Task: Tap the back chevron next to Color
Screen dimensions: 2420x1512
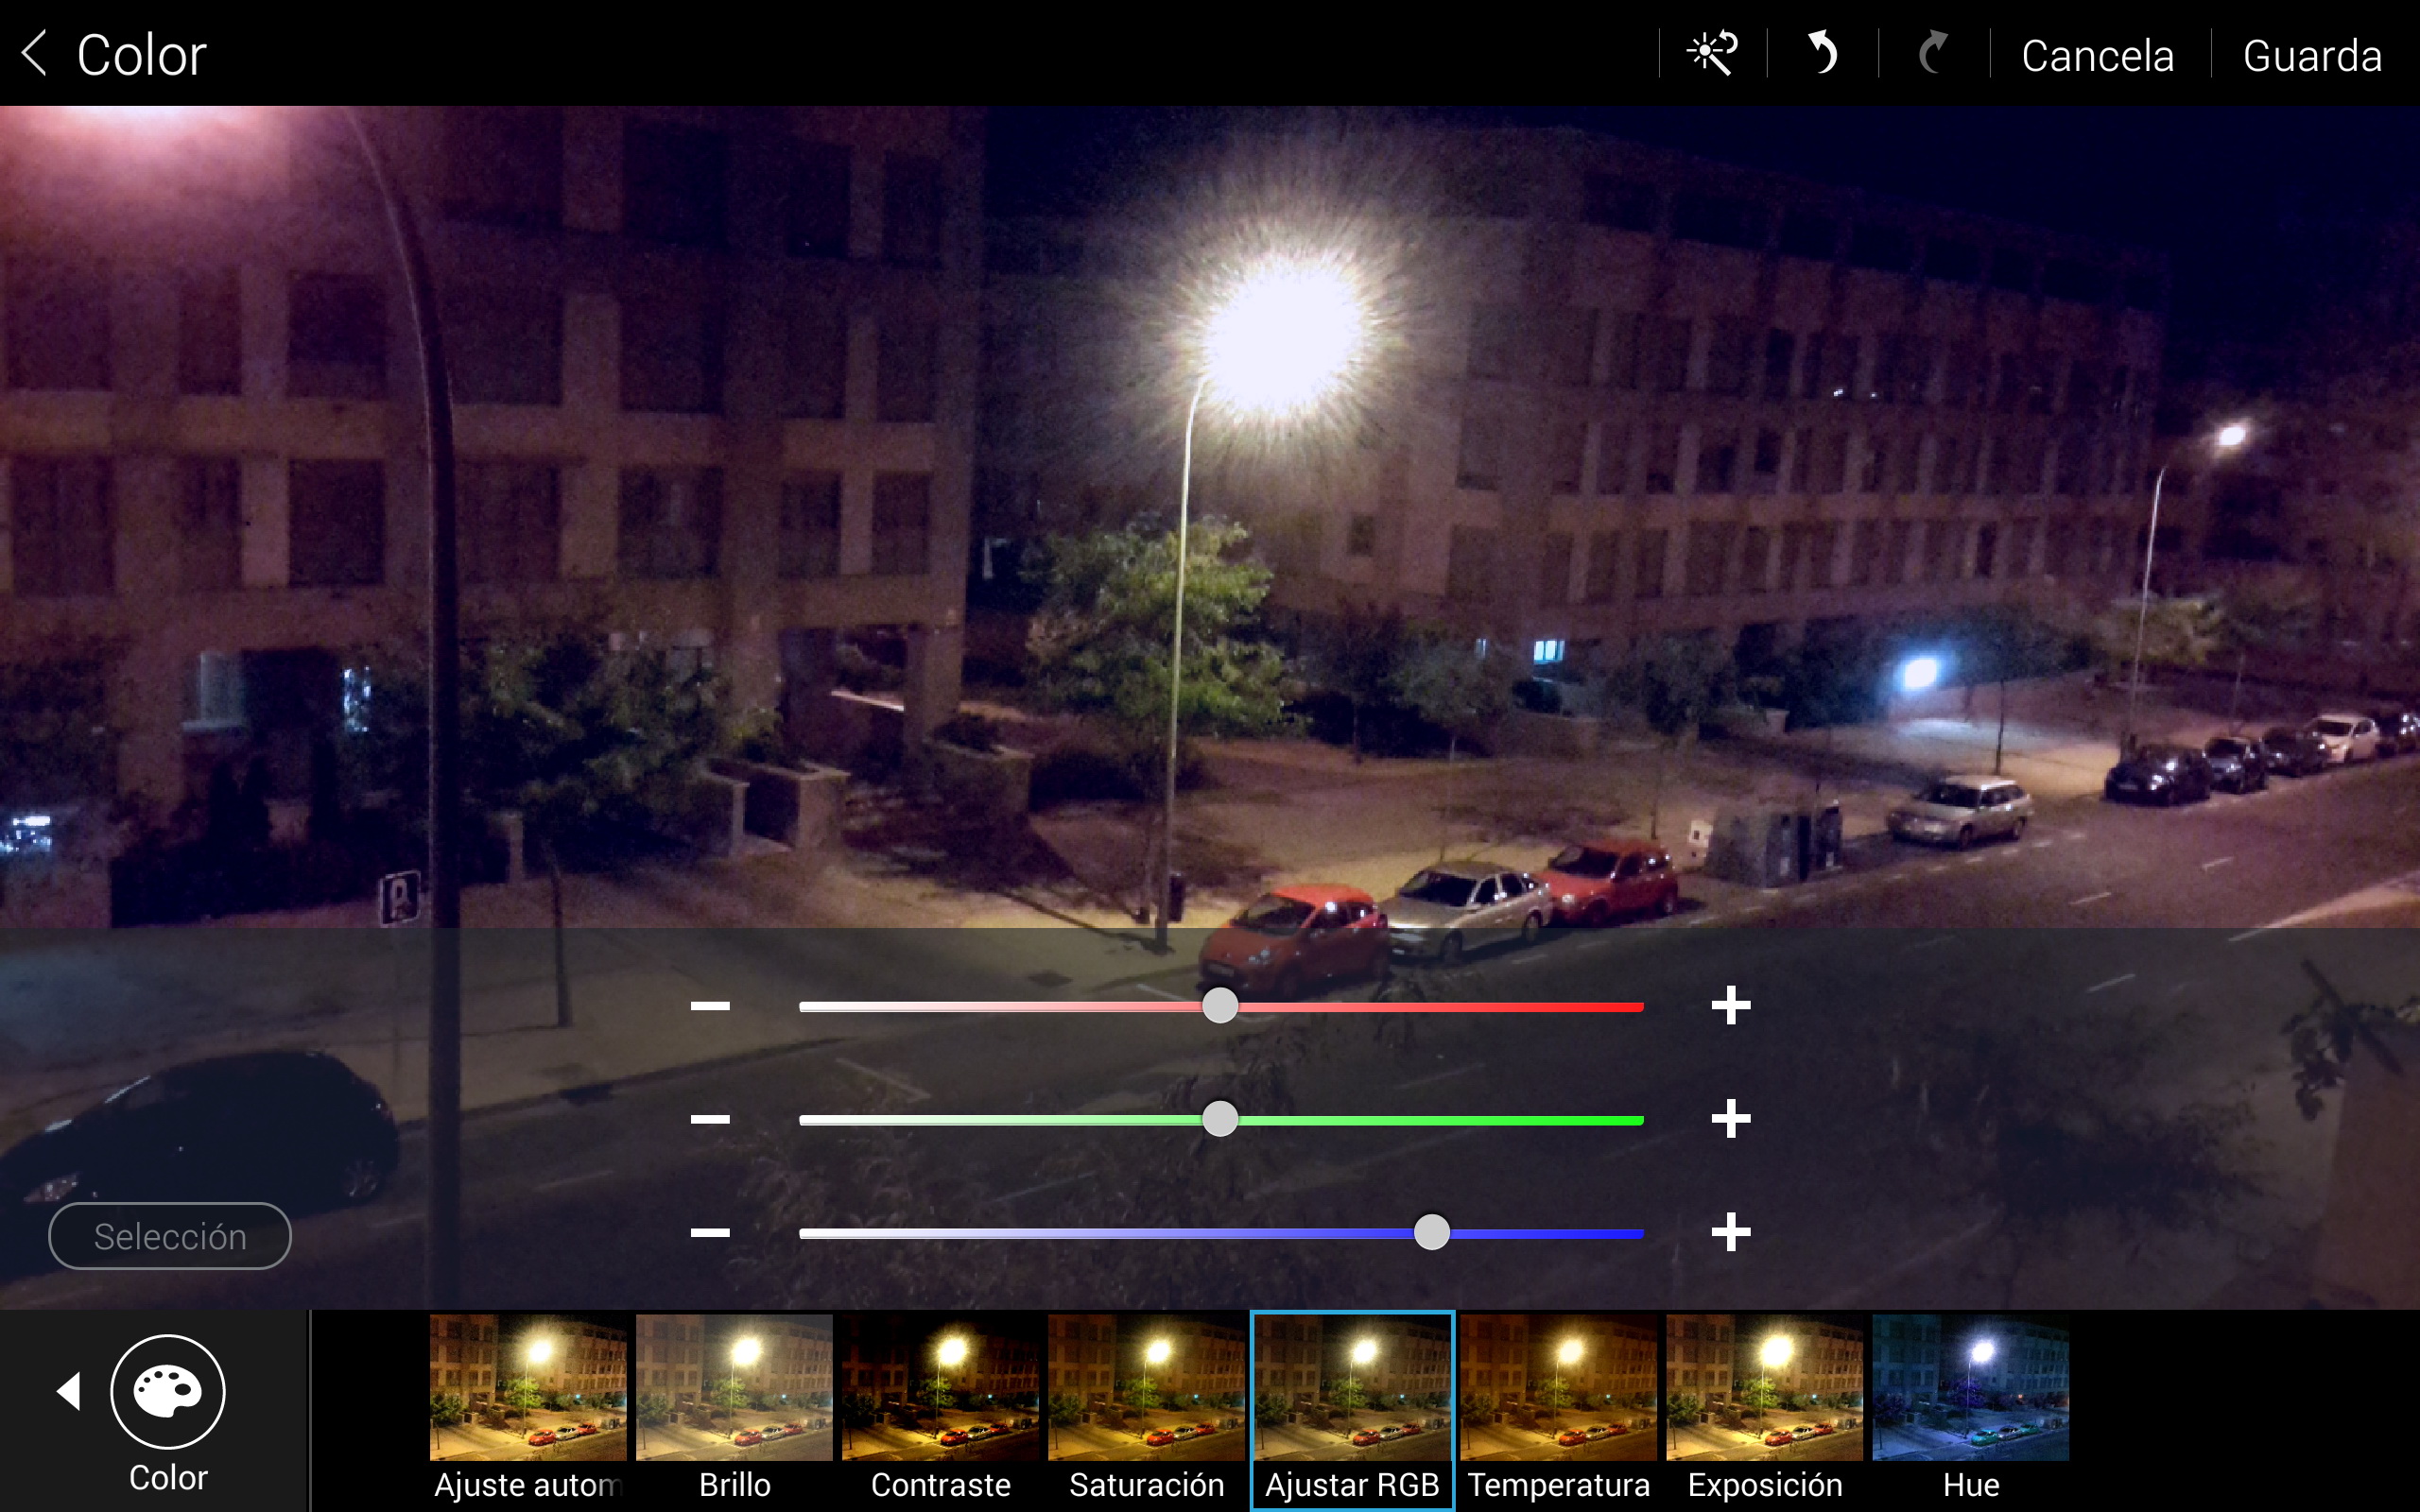Action: tap(35, 53)
